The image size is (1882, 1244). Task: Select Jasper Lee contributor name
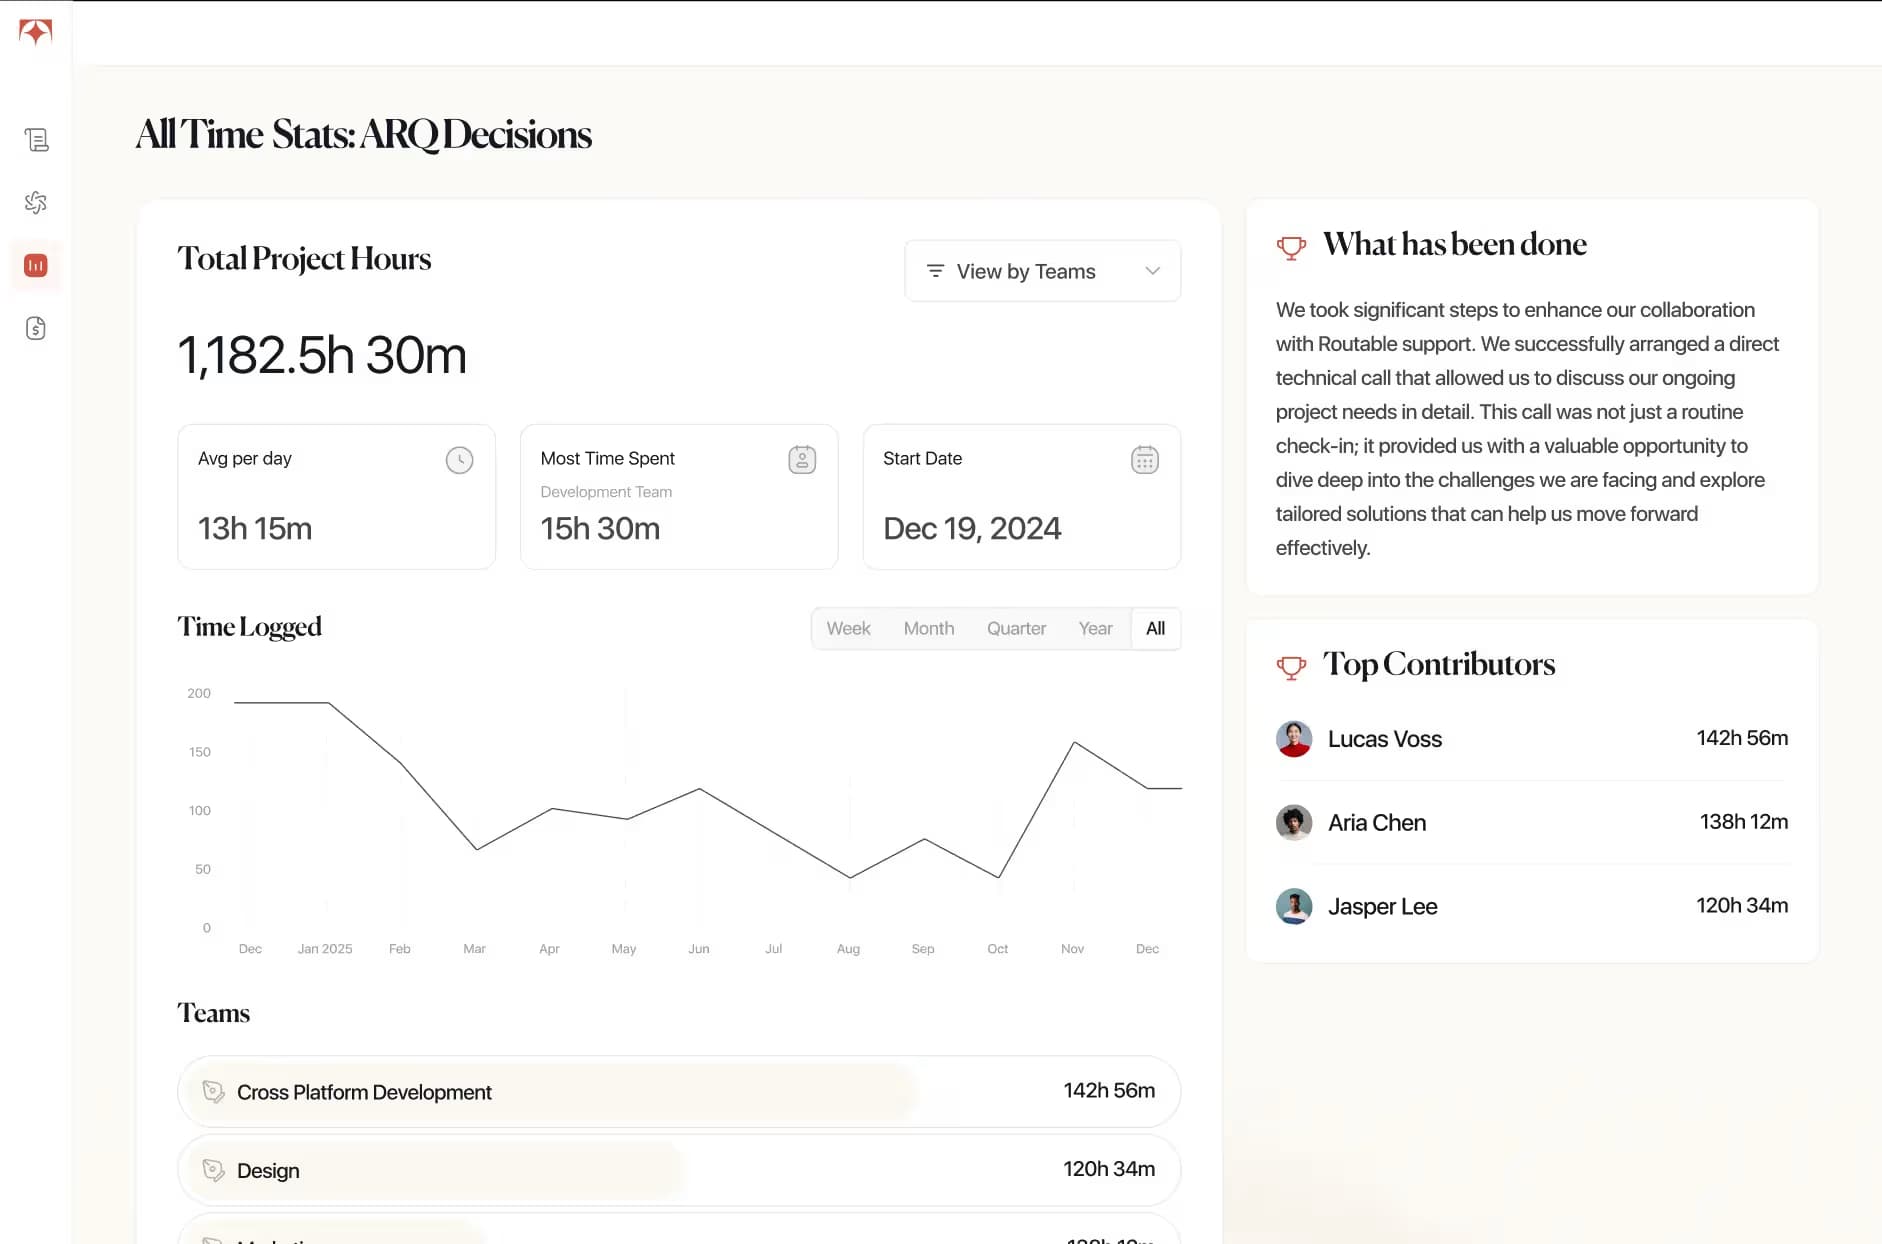[1383, 907]
